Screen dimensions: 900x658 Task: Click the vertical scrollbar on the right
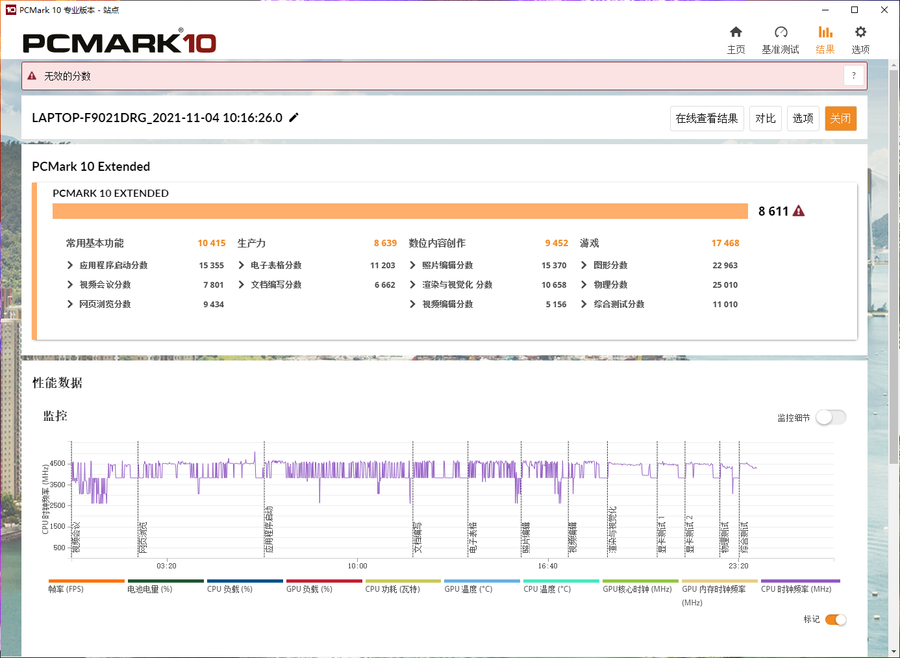[x=893, y=300]
